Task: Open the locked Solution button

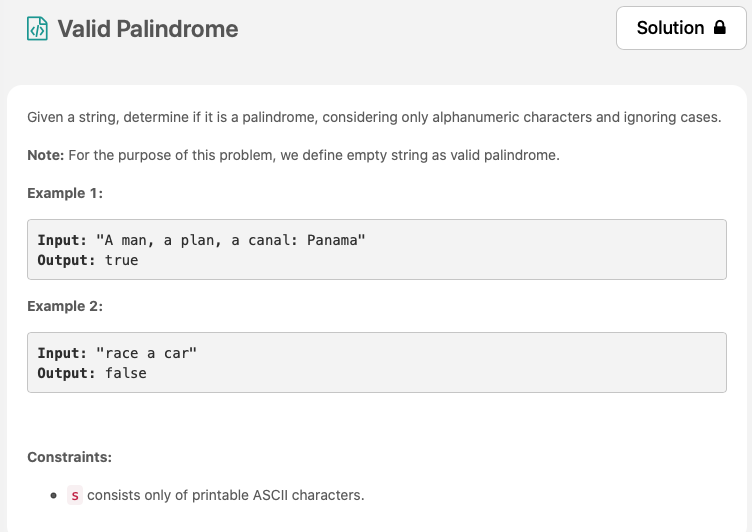Action: pos(681,28)
